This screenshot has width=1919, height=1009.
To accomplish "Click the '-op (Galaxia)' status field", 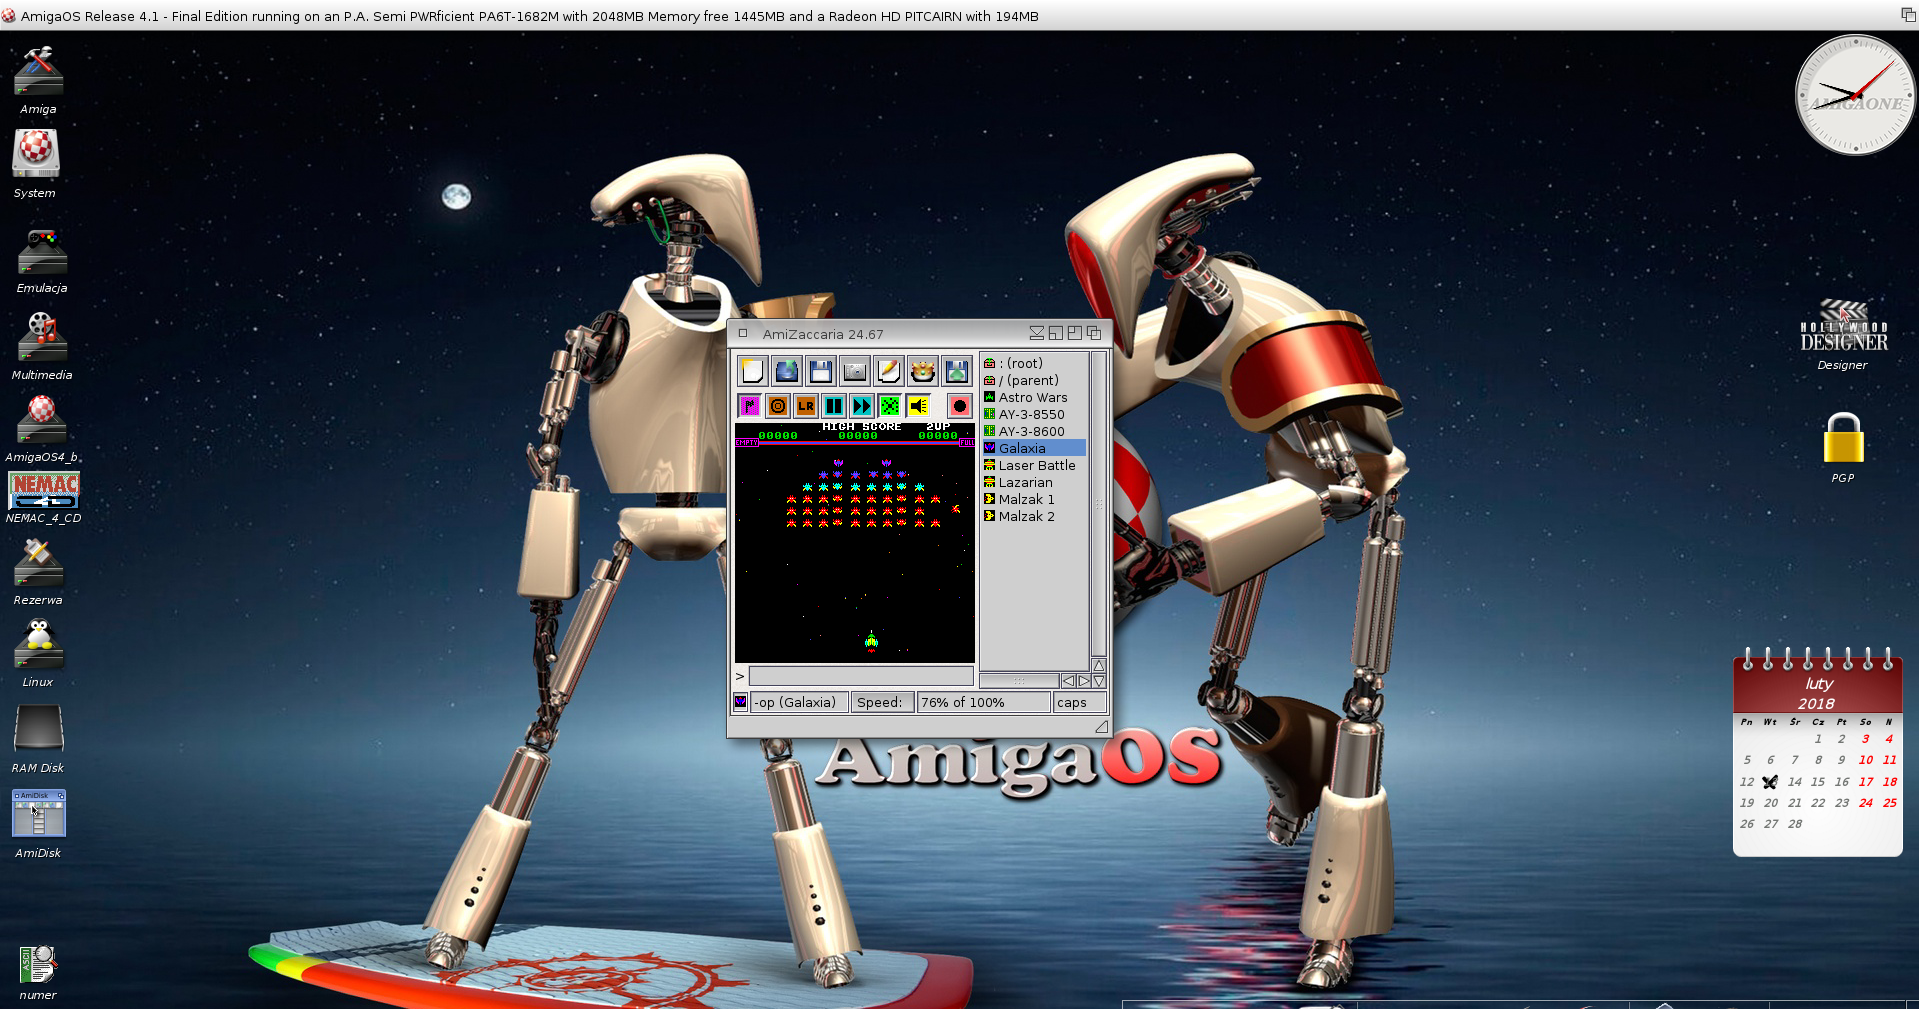I will [x=800, y=702].
